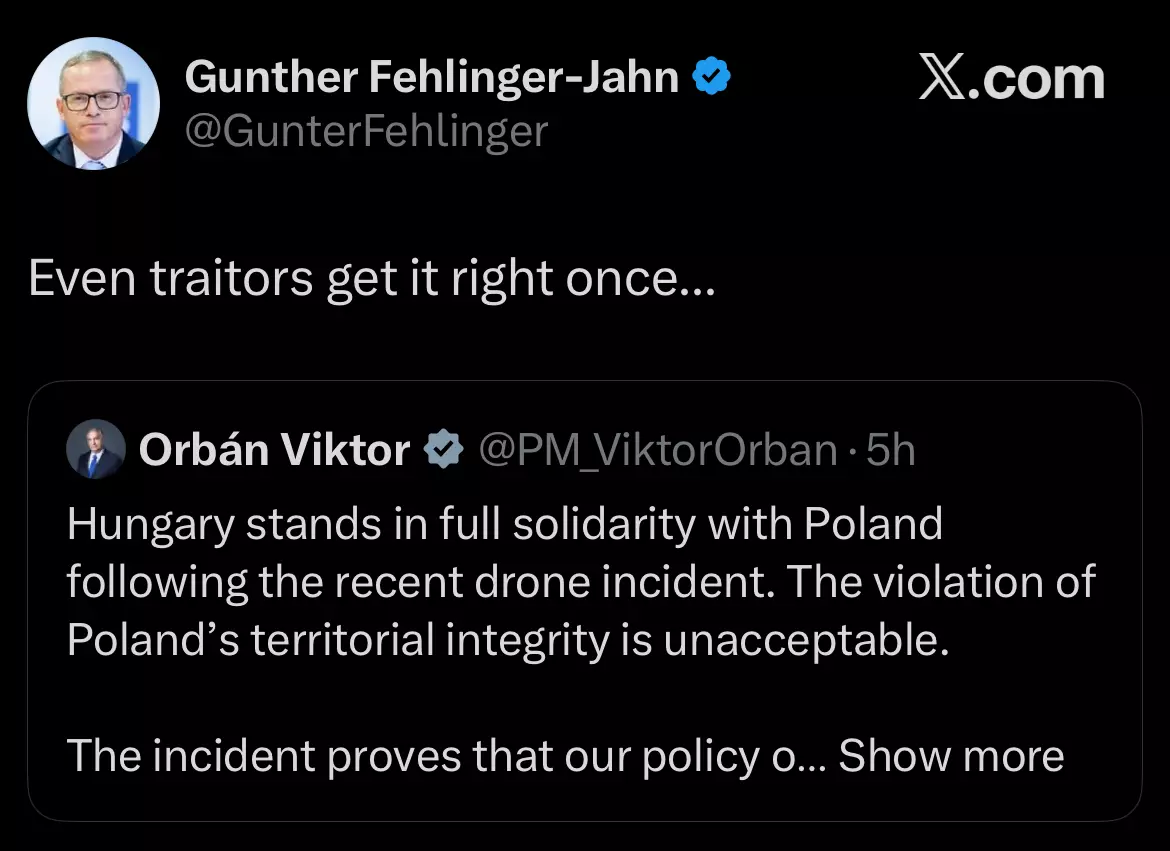Screen dimensions: 1170x851
Task: Open Gunther Fehlinger-Jahn's profile picture
Action: point(93,103)
